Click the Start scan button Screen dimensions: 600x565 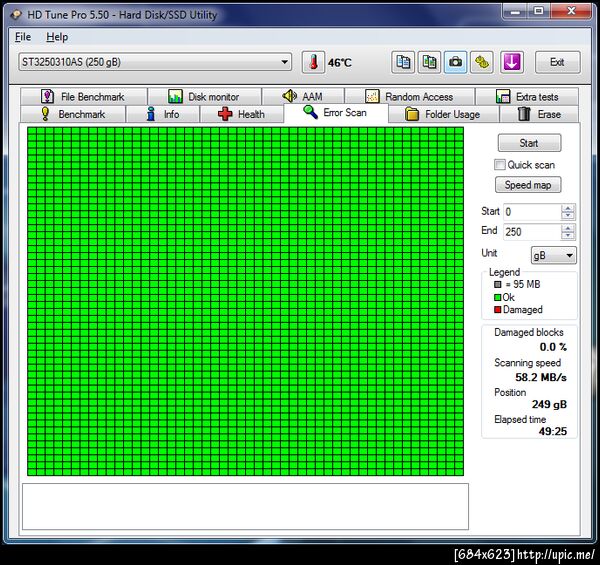pyautogui.click(x=529, y=143)
